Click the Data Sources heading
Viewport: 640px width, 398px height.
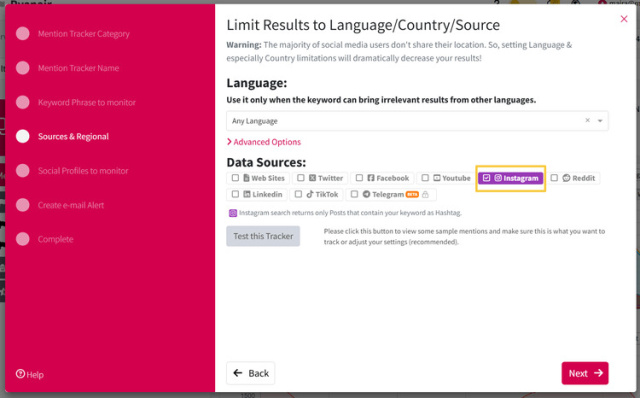coord(266,162)
